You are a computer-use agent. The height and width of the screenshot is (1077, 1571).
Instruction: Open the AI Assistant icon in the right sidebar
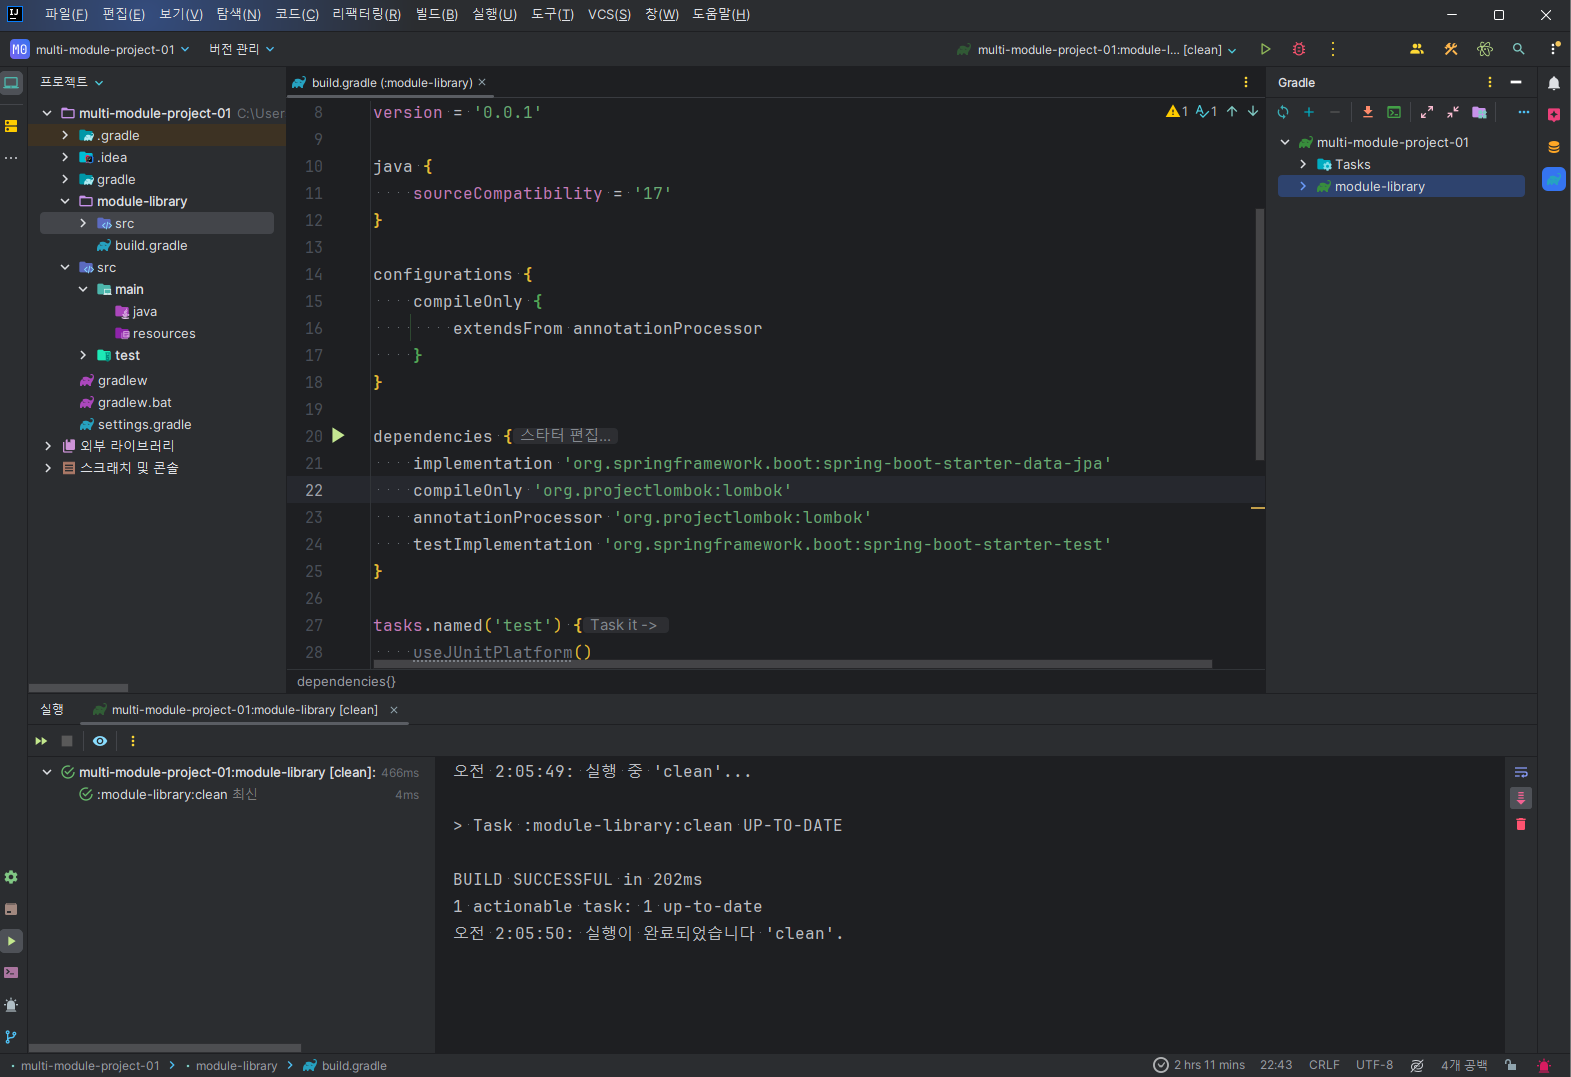(x=1554, y=115)
